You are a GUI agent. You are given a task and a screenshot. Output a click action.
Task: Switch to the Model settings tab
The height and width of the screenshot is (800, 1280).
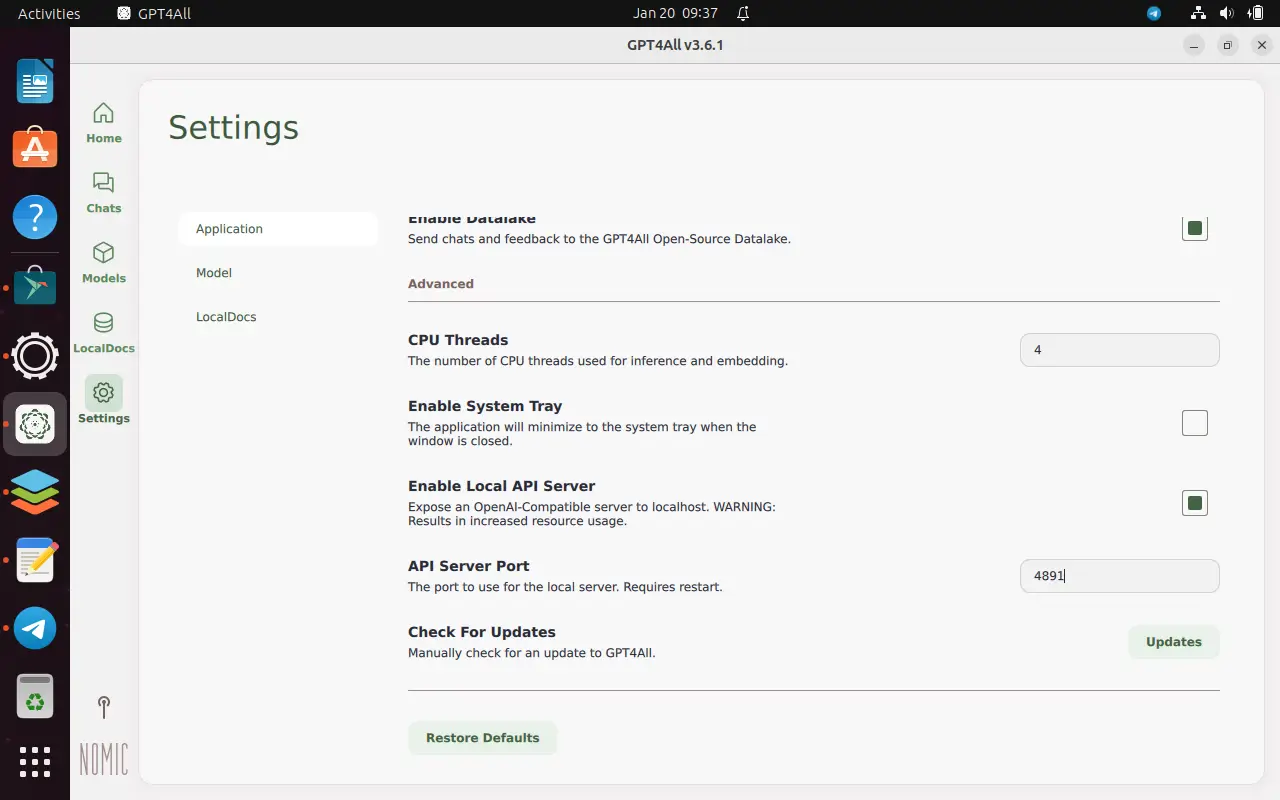tap(278, 273)
